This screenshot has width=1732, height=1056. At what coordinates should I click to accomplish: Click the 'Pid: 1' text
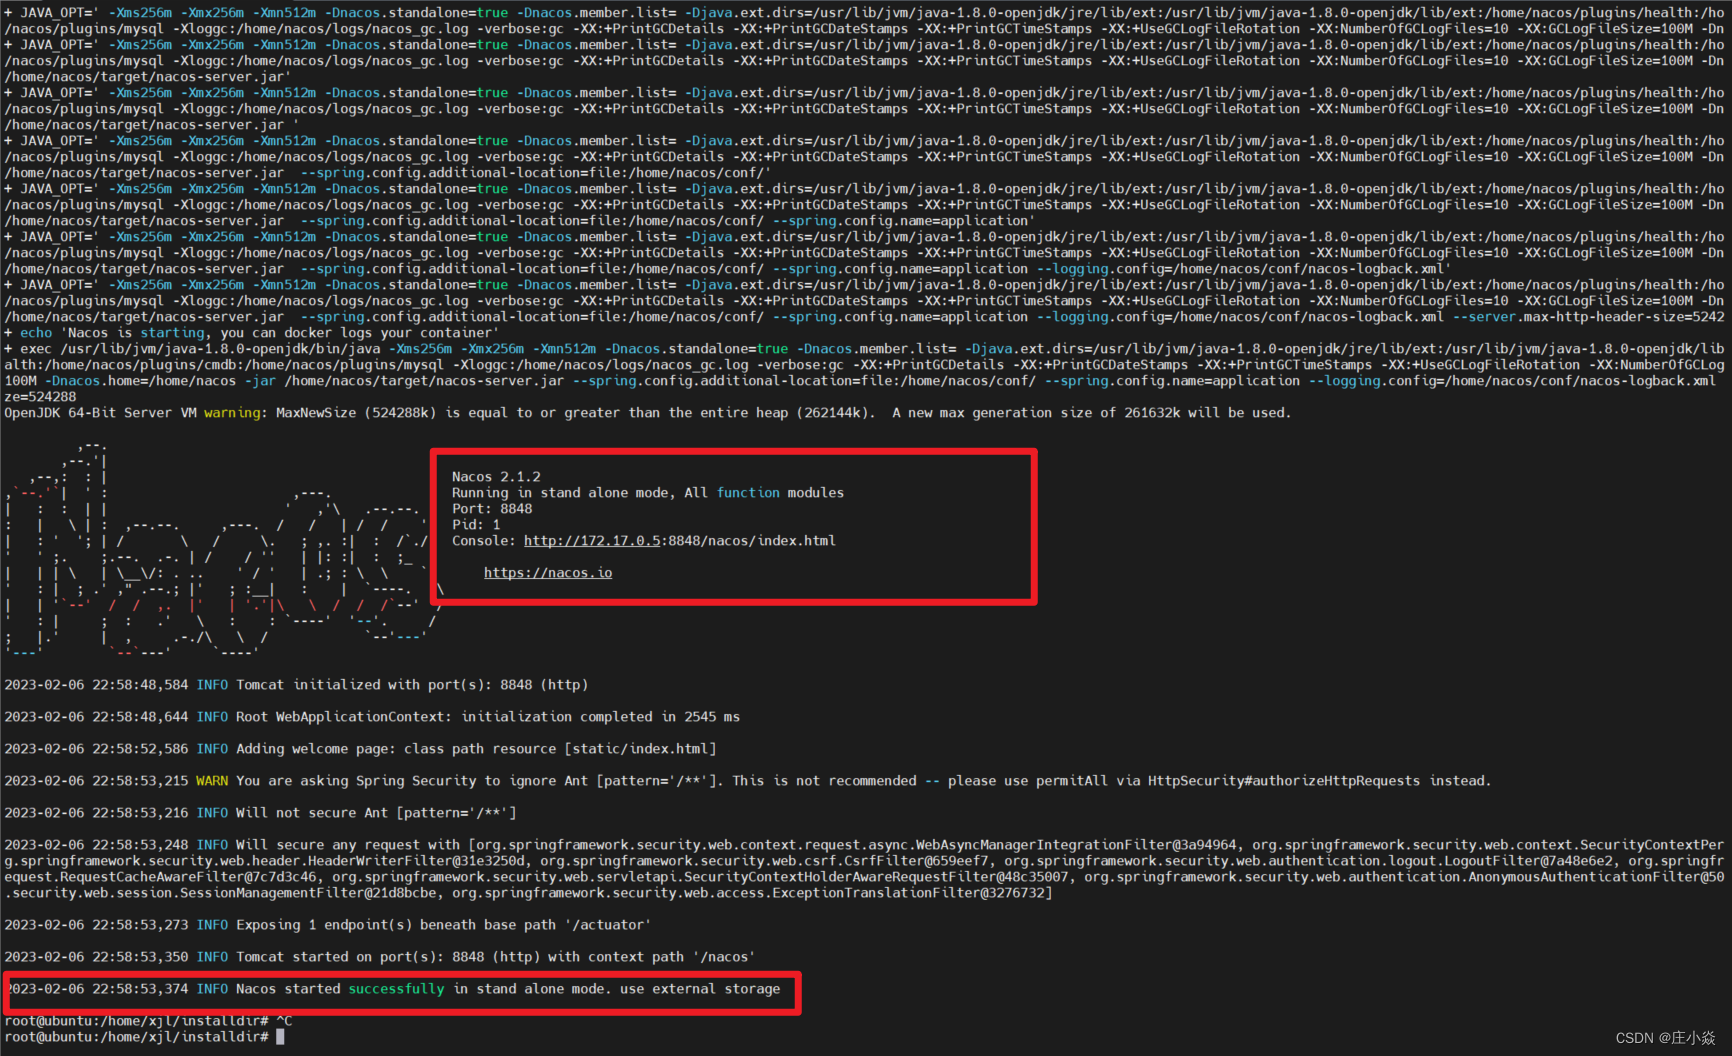point(475,524)
